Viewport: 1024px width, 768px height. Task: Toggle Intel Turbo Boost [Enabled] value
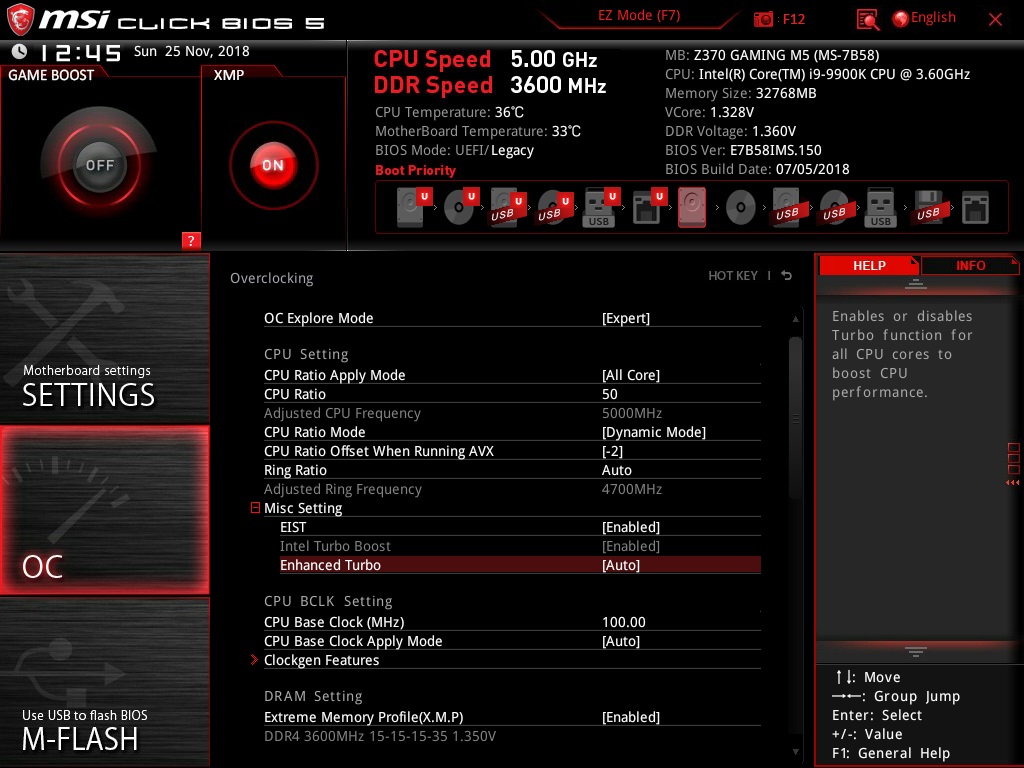[630, 546]
